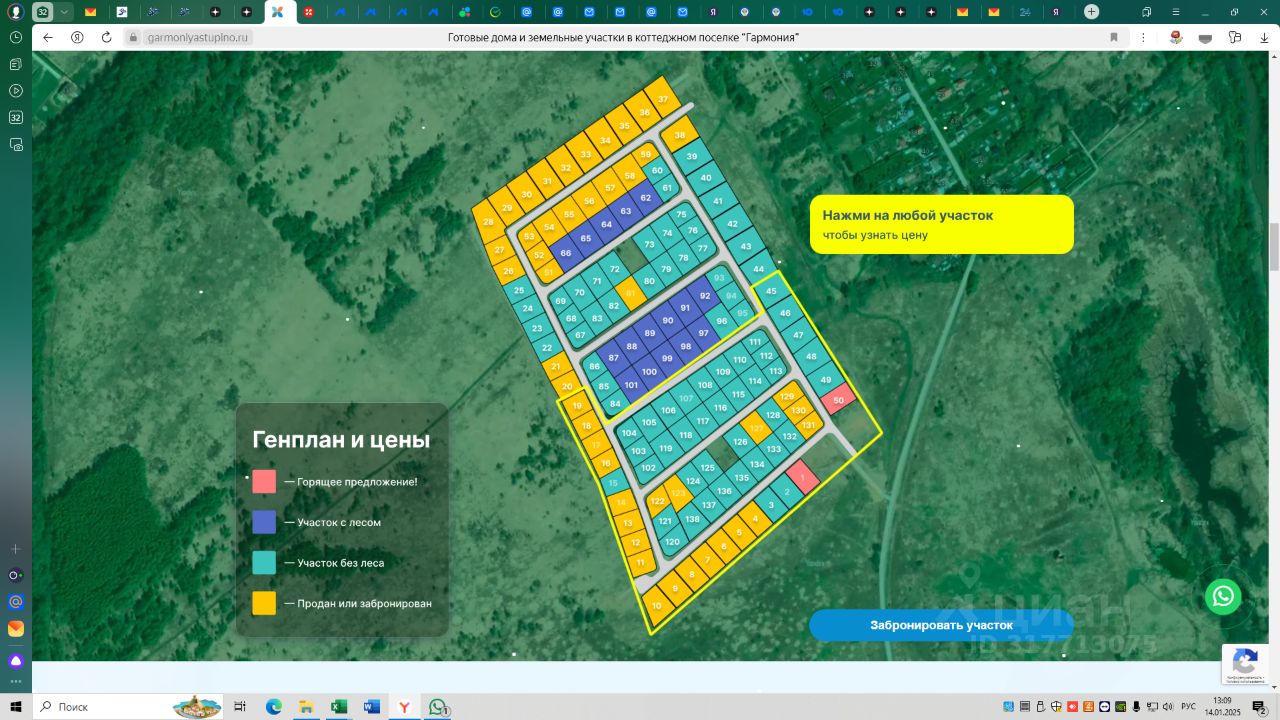Open a new browser tab with plus button
The width and height of the screenshot is (1280, 720).
pos(1091,12)
